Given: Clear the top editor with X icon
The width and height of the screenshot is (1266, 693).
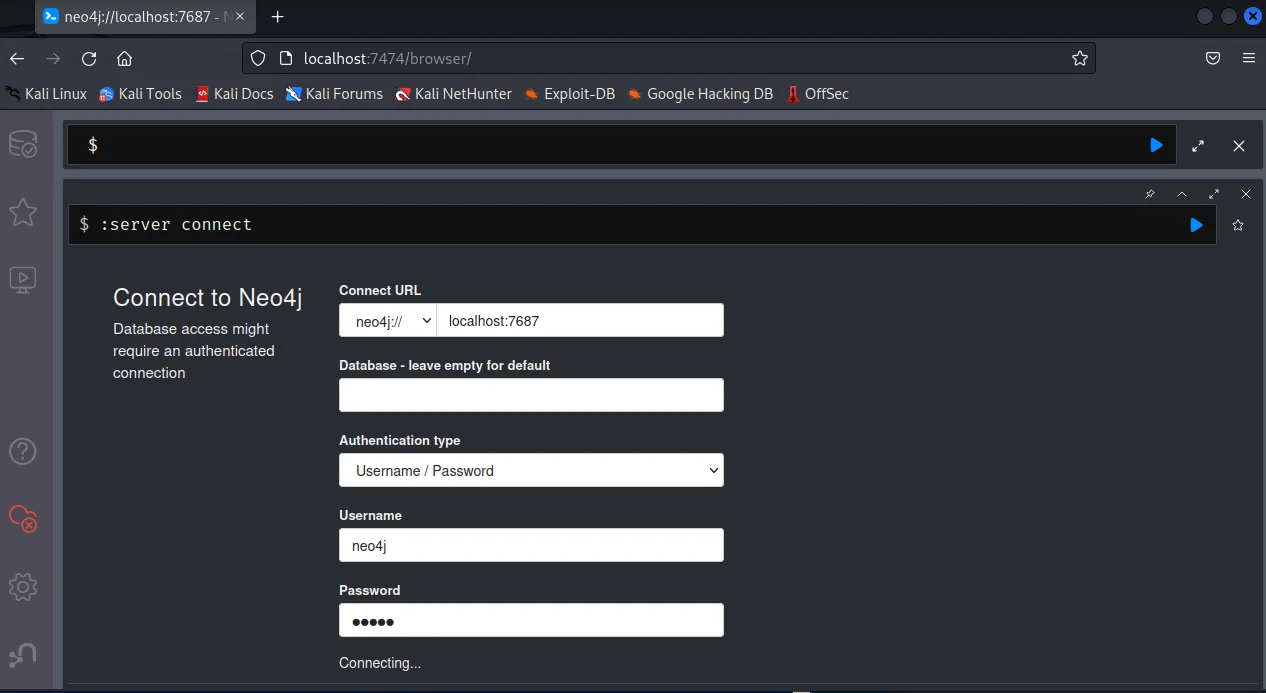Looking at the screenshot, I should coord(1239,146).
